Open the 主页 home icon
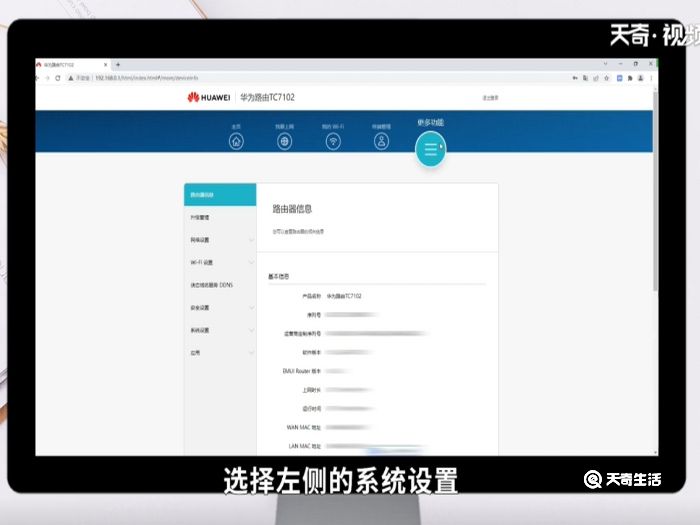Image resolution: width=700 pixels, height=525 pixels. (236, 142)
